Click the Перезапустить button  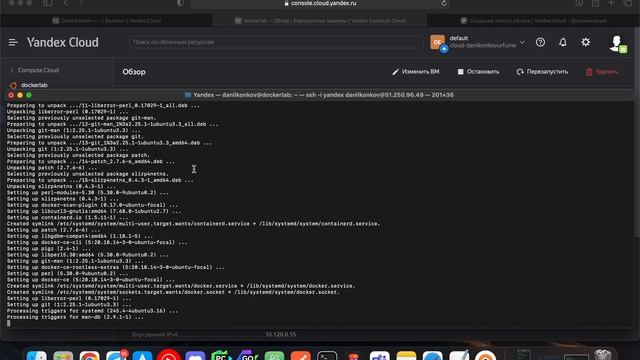coord(542,72)
